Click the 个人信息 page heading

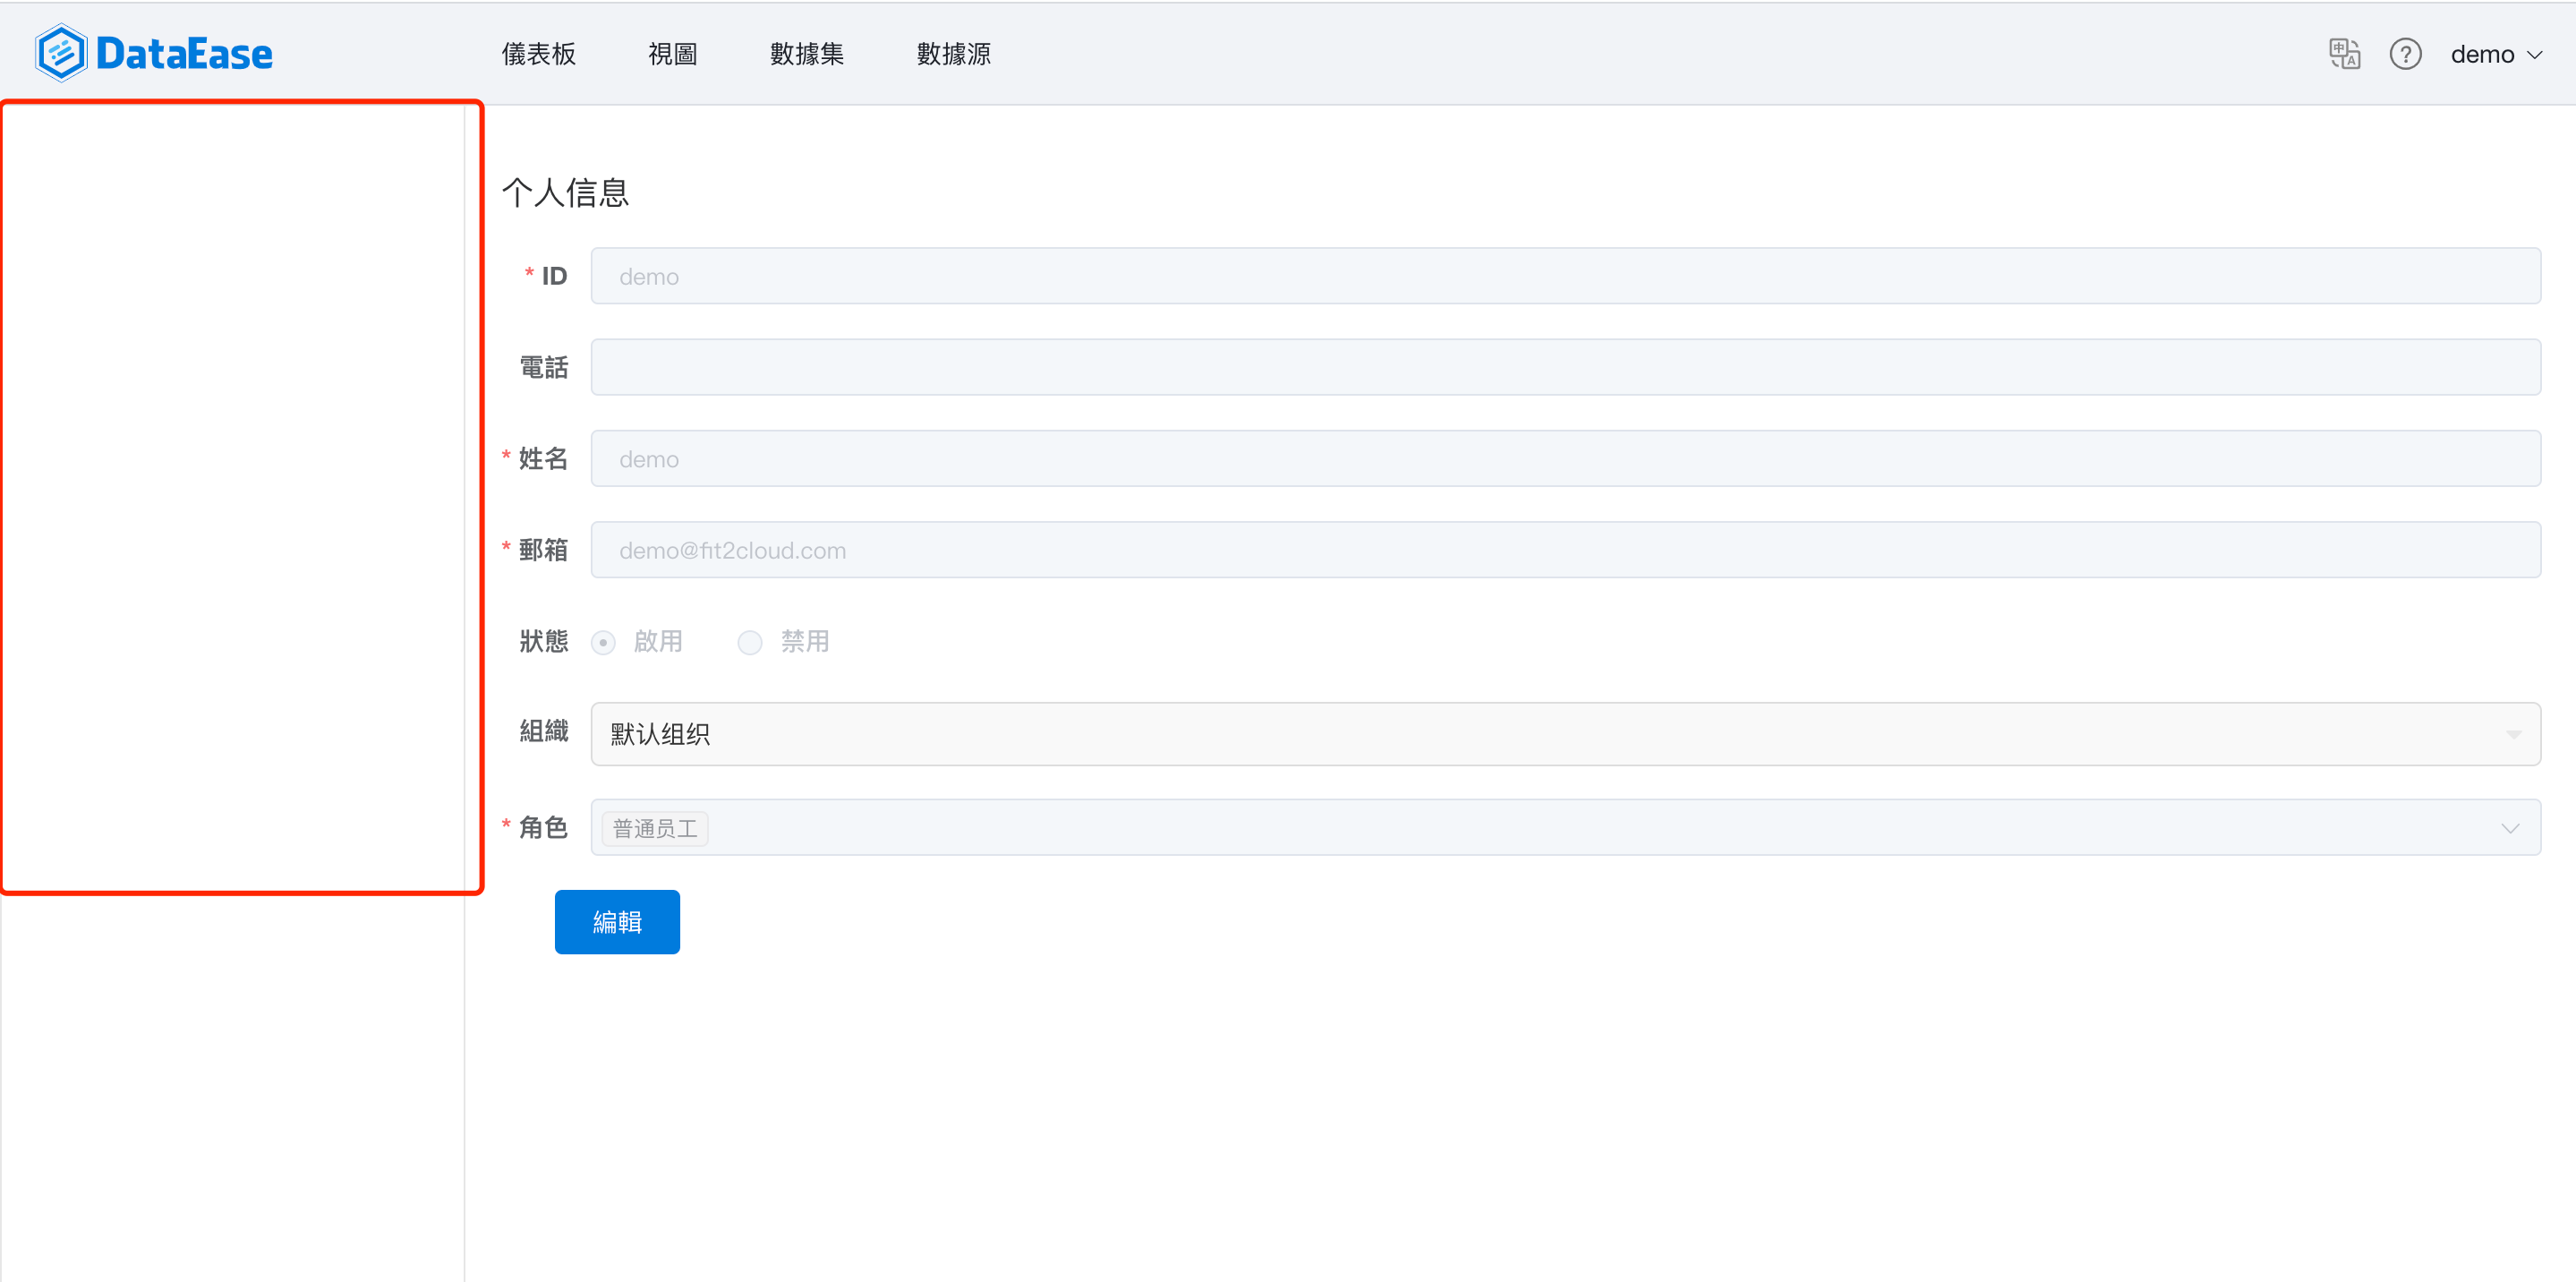(x=565, y=192)
